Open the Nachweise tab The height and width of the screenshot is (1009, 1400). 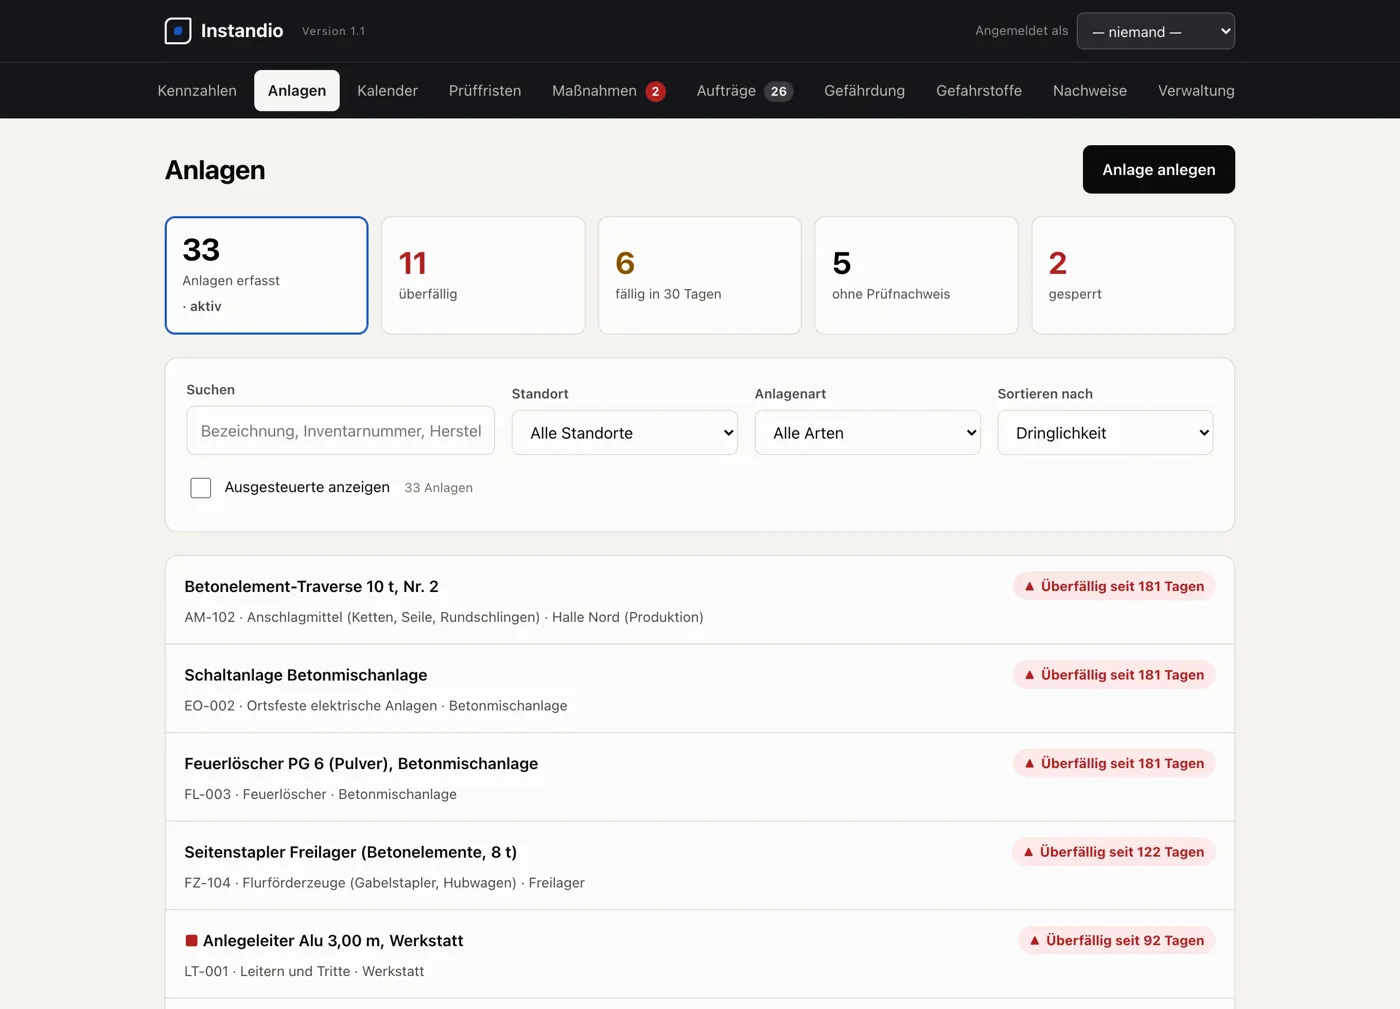point(1090,91)
